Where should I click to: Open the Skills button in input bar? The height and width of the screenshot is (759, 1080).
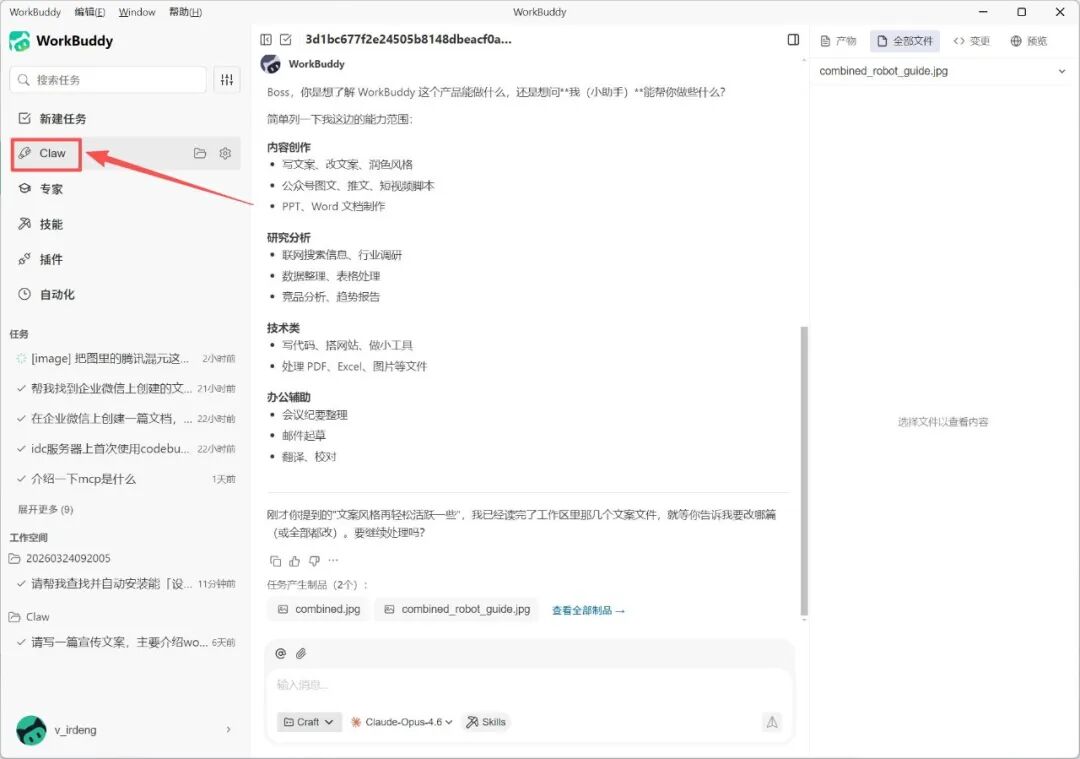click(486, 722)
